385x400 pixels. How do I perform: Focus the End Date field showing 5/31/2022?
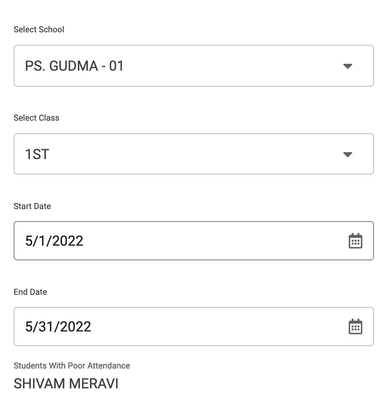pos(194,326)
